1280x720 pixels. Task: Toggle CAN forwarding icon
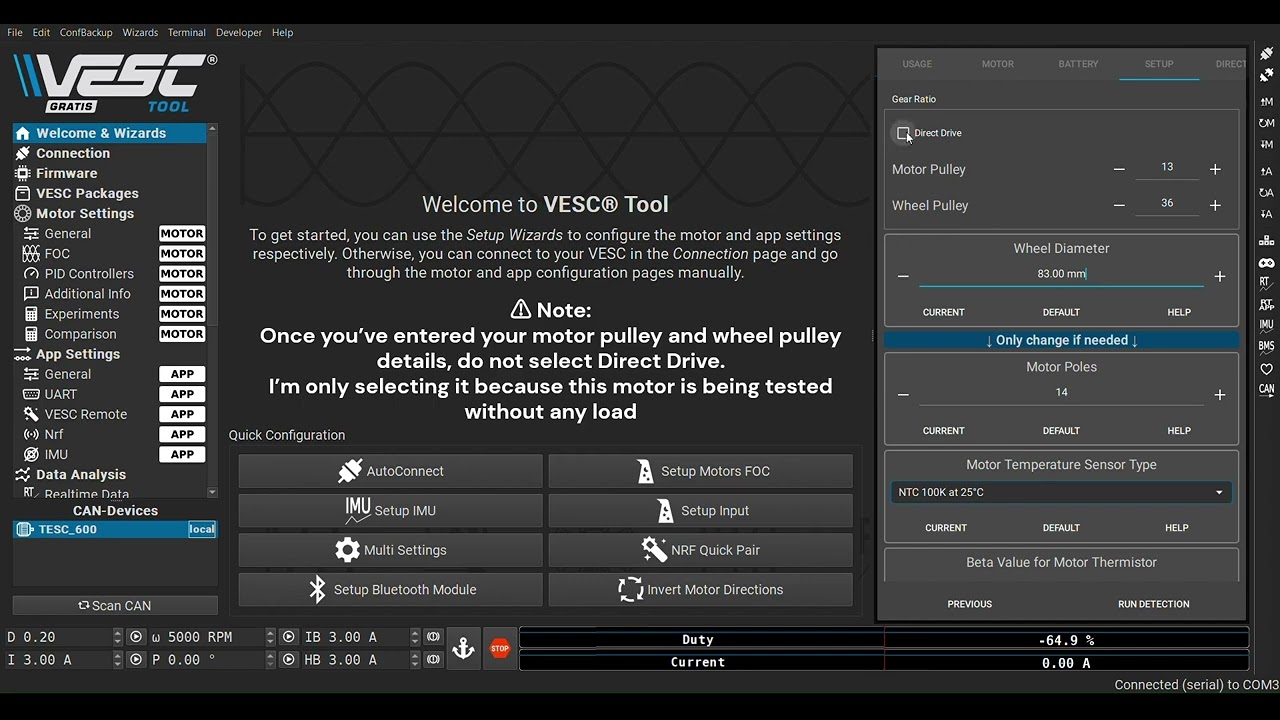pyautogui.click(x=1266, y=389)
